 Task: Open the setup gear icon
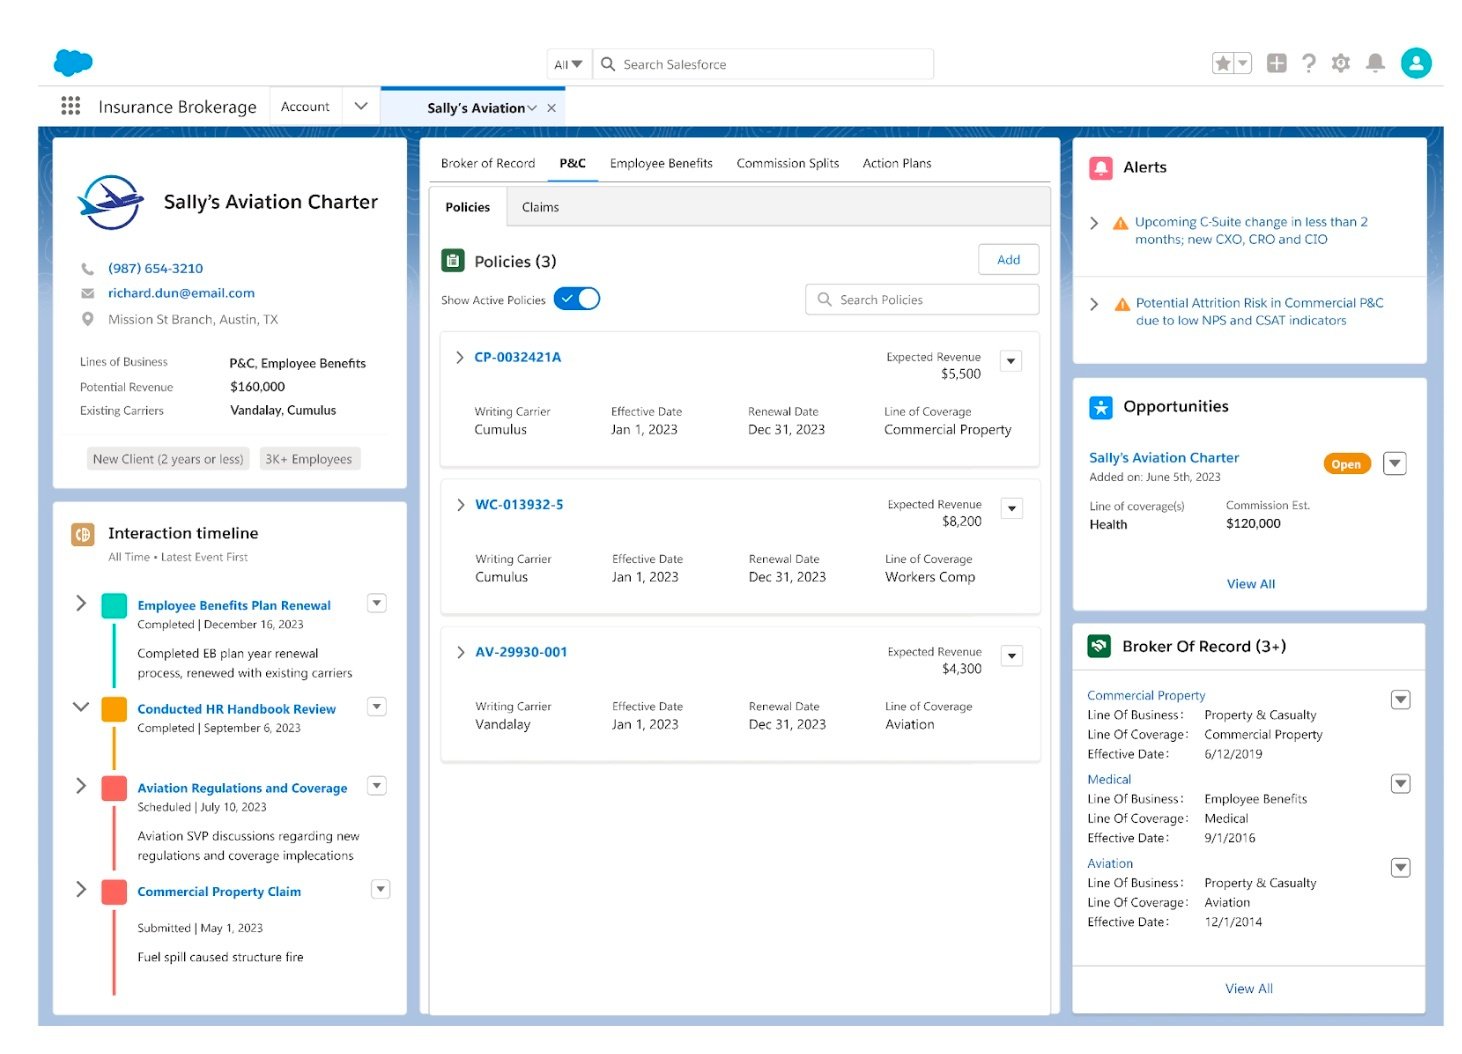pos(1341,64)
